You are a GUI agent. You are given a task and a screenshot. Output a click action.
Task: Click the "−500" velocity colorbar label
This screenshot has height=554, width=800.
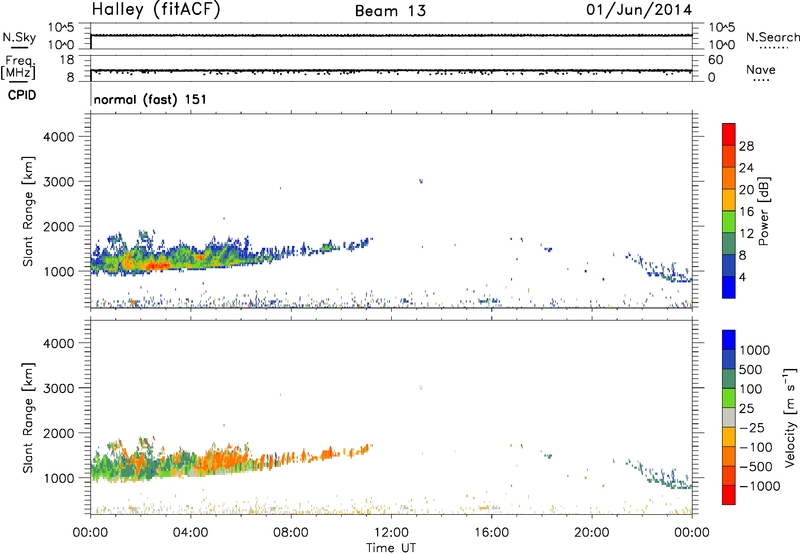[x=756, y=466]
